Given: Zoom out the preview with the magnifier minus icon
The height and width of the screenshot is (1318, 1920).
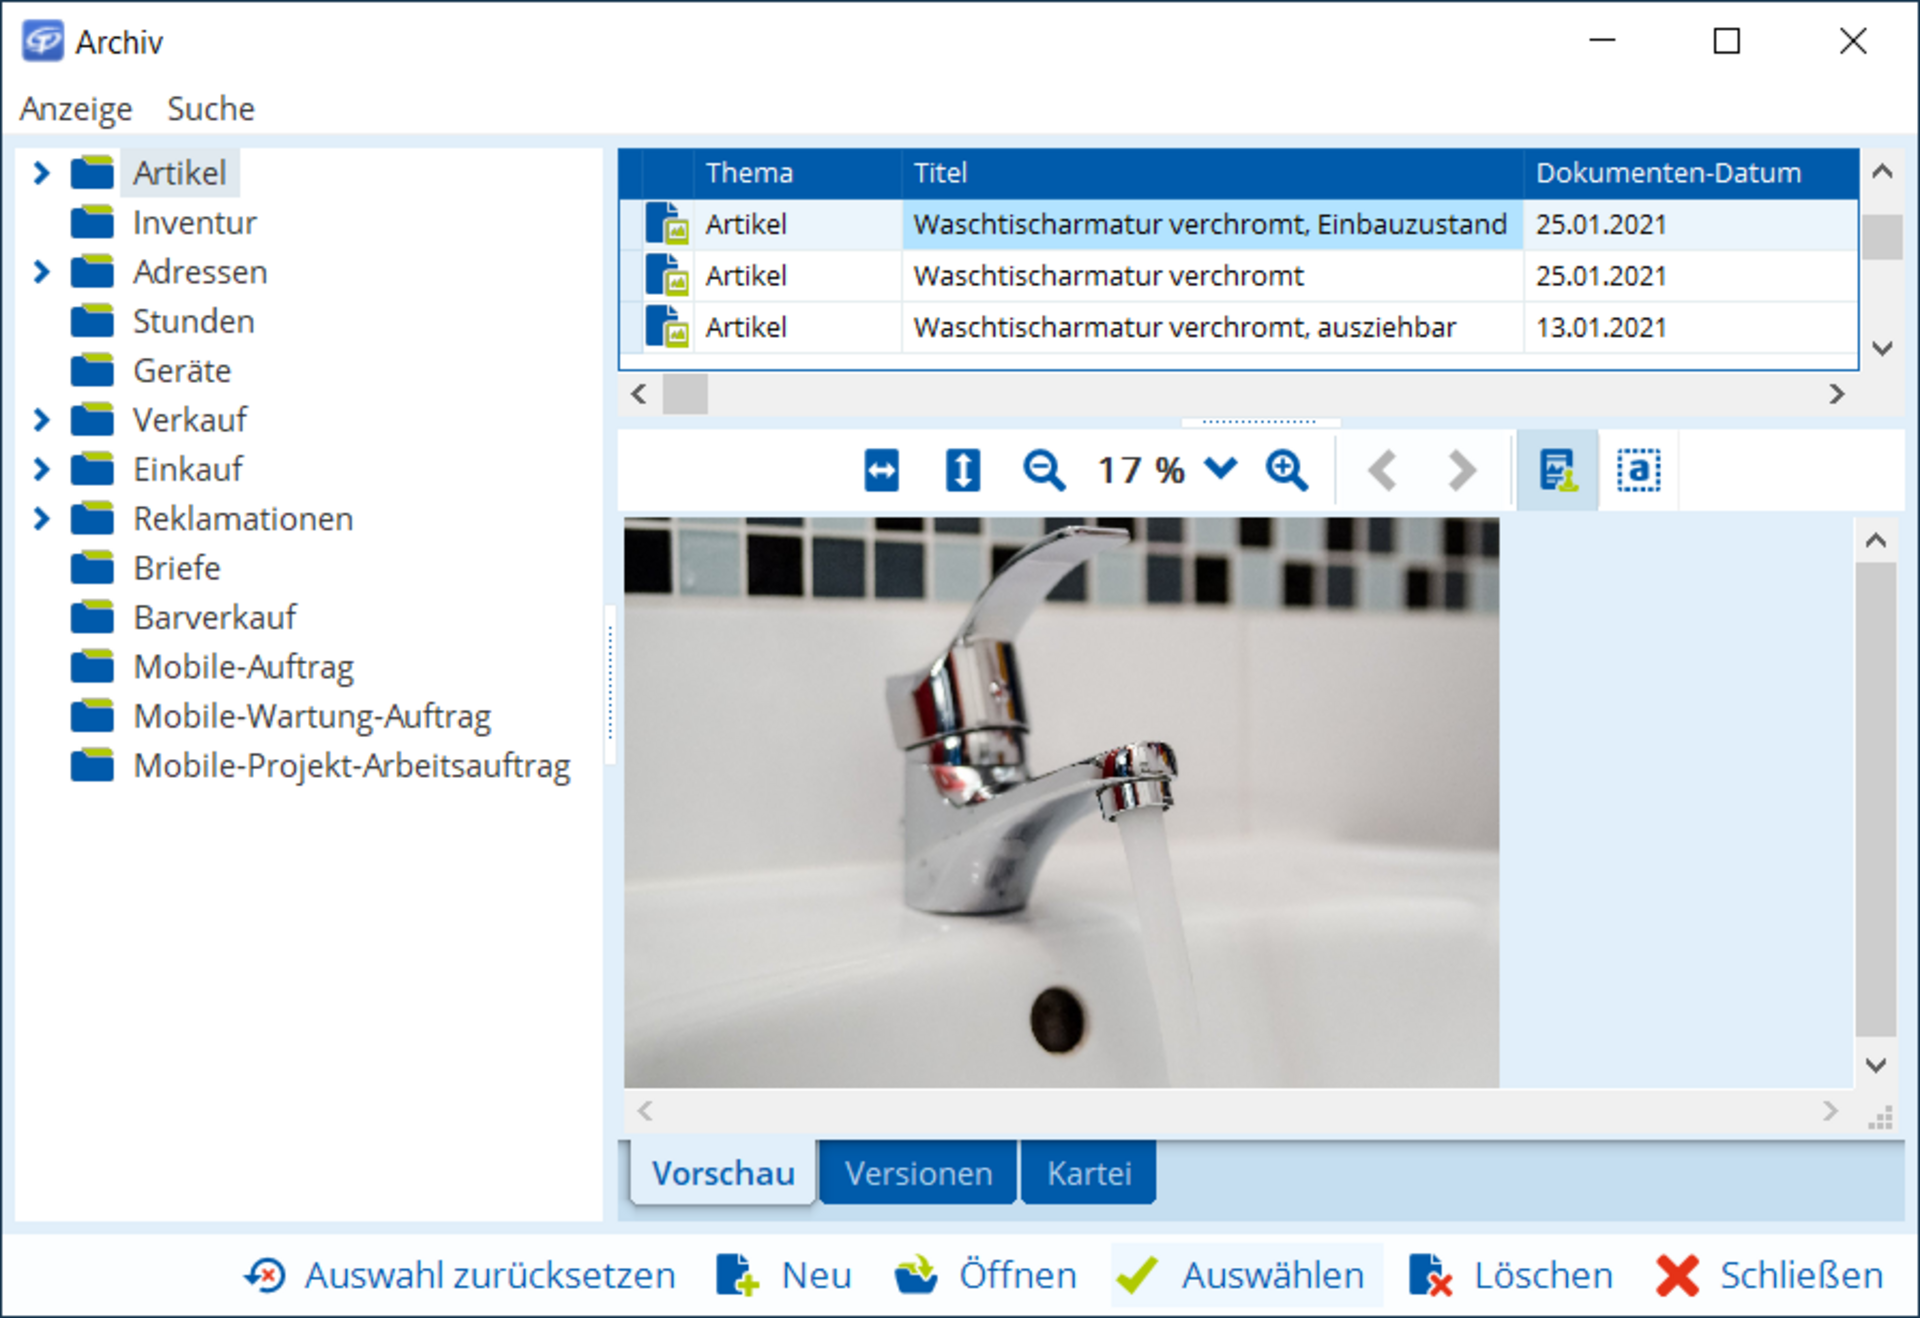Looking at the screenshot, I should pyautogui.click(x=1043, y=470).
